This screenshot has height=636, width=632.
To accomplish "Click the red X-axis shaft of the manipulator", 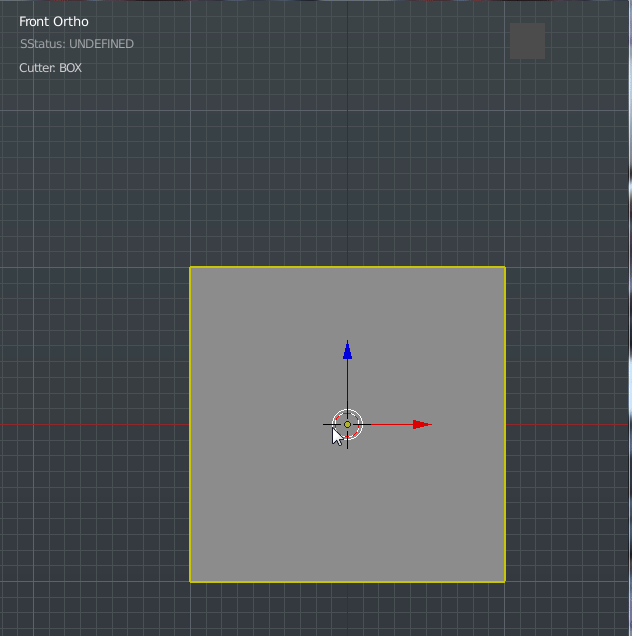I will pos(390,424).
